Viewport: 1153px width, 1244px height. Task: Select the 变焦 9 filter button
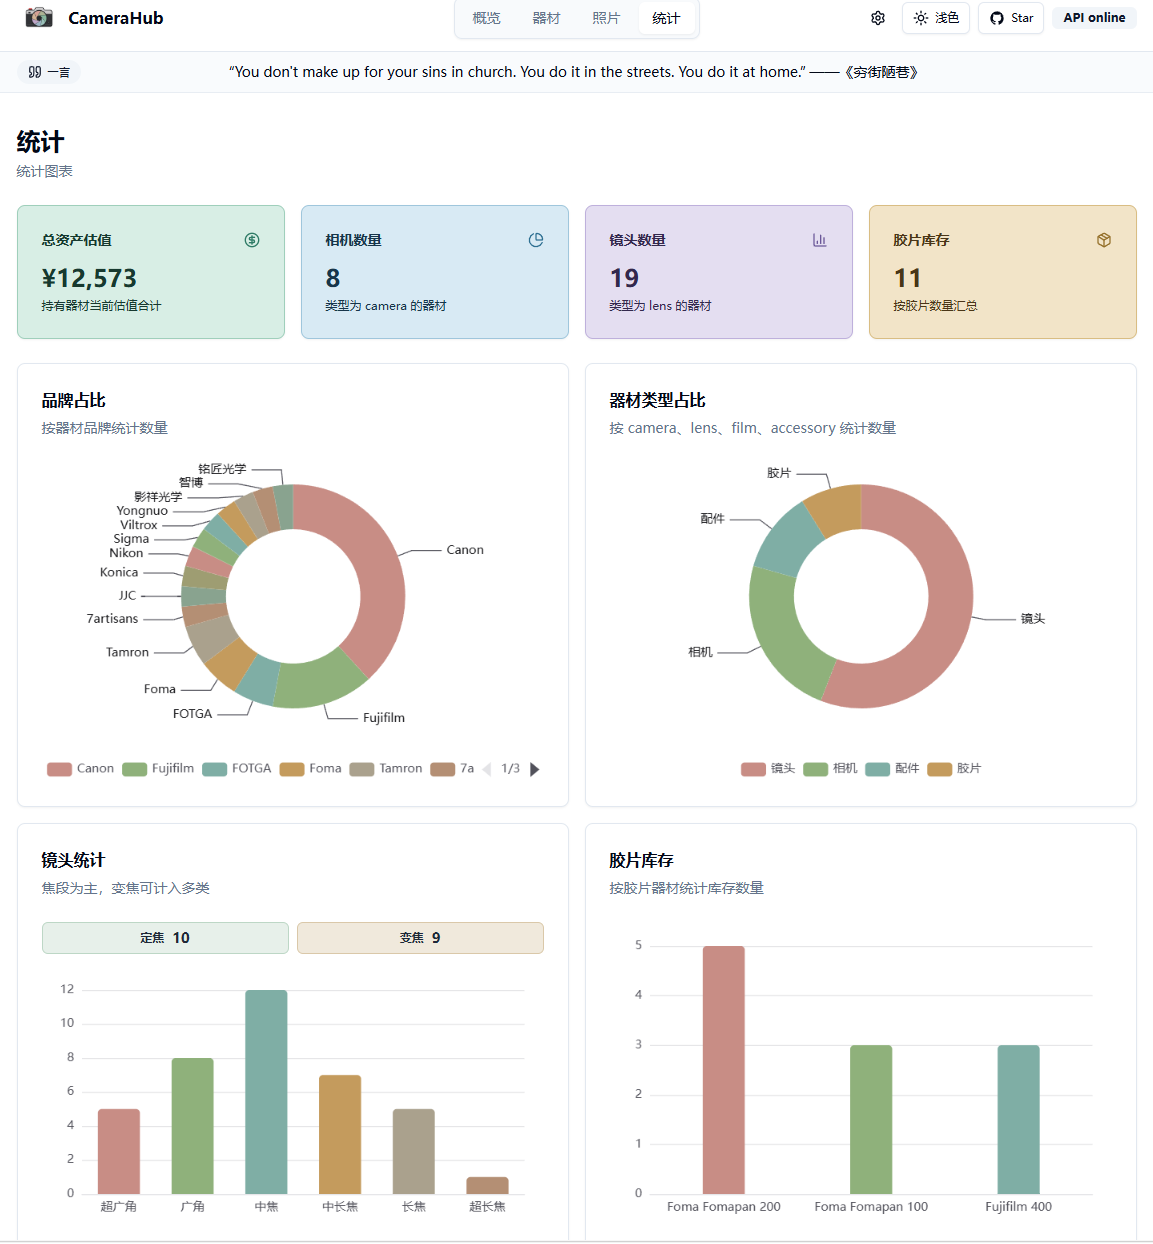420,938
